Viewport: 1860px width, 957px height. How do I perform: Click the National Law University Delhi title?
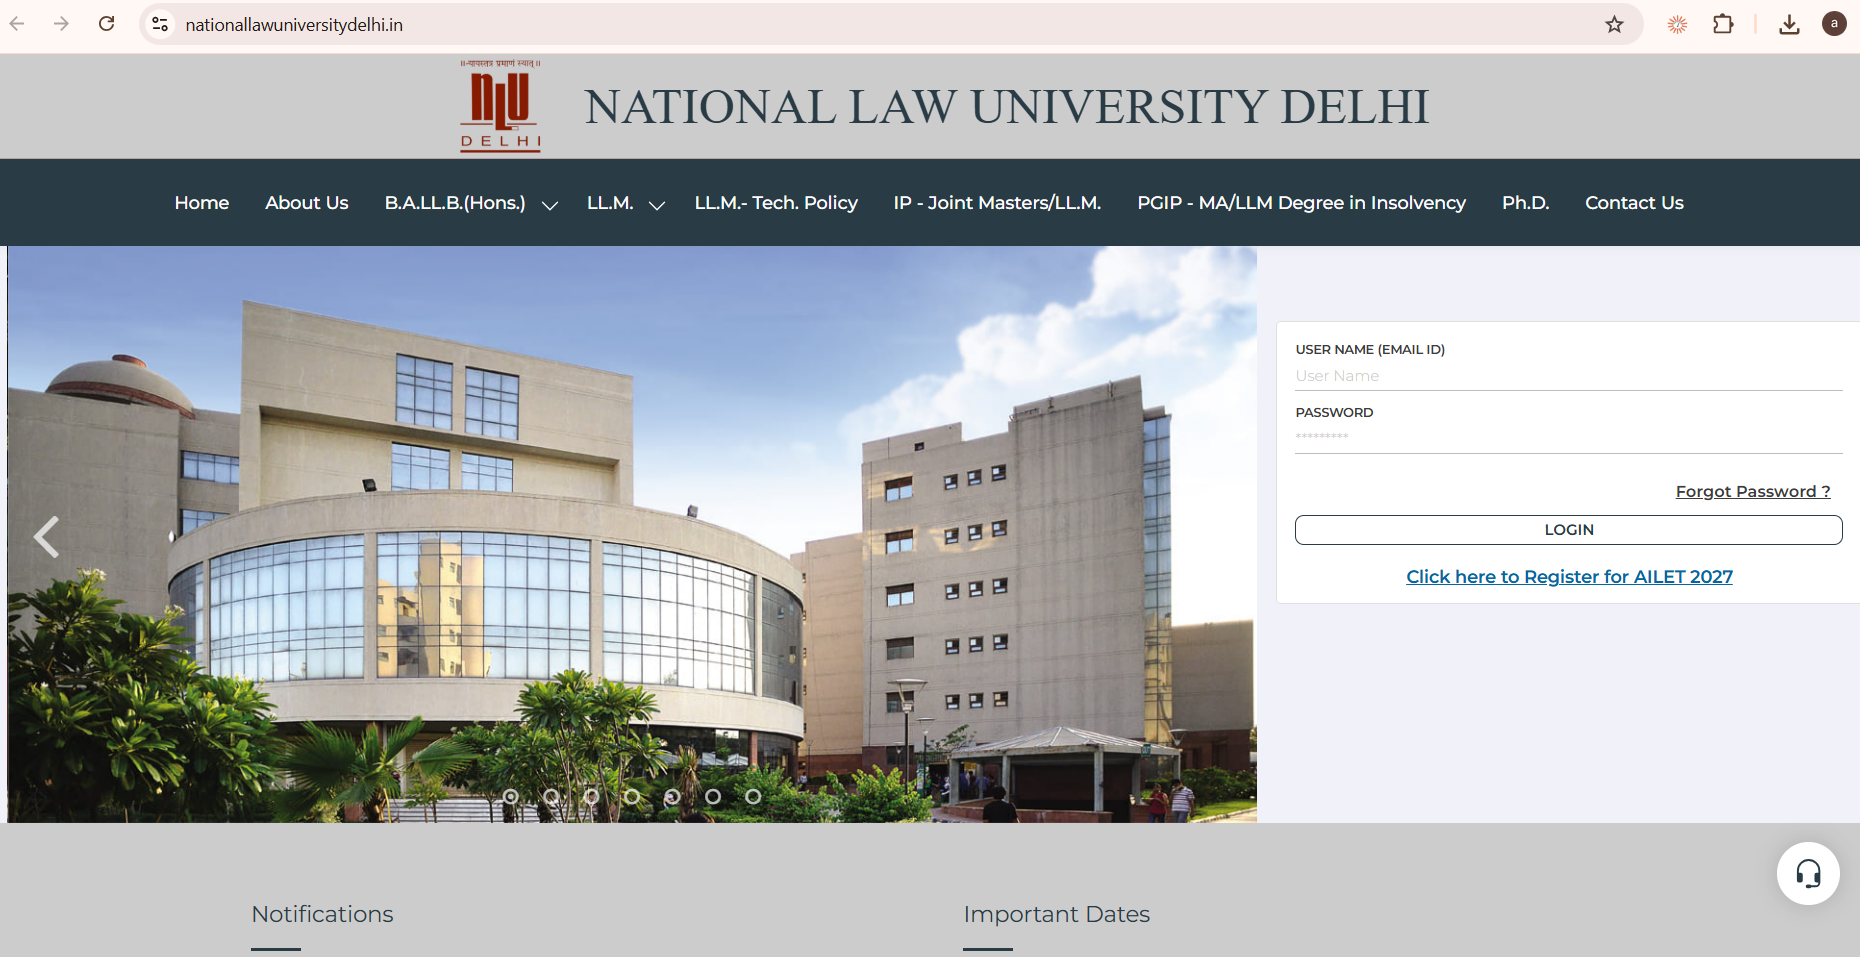1007,107
